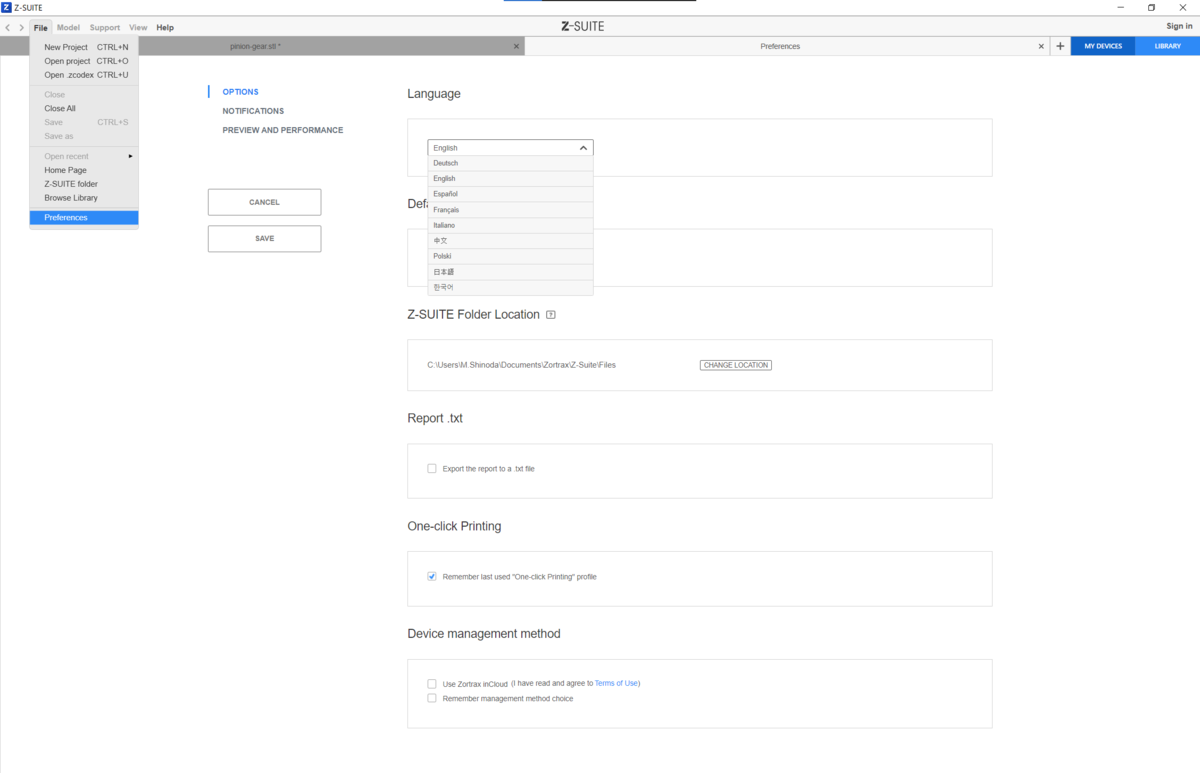Tick Remember management method choice
This screenshot has height=773, width=1200.
point(432,698)
